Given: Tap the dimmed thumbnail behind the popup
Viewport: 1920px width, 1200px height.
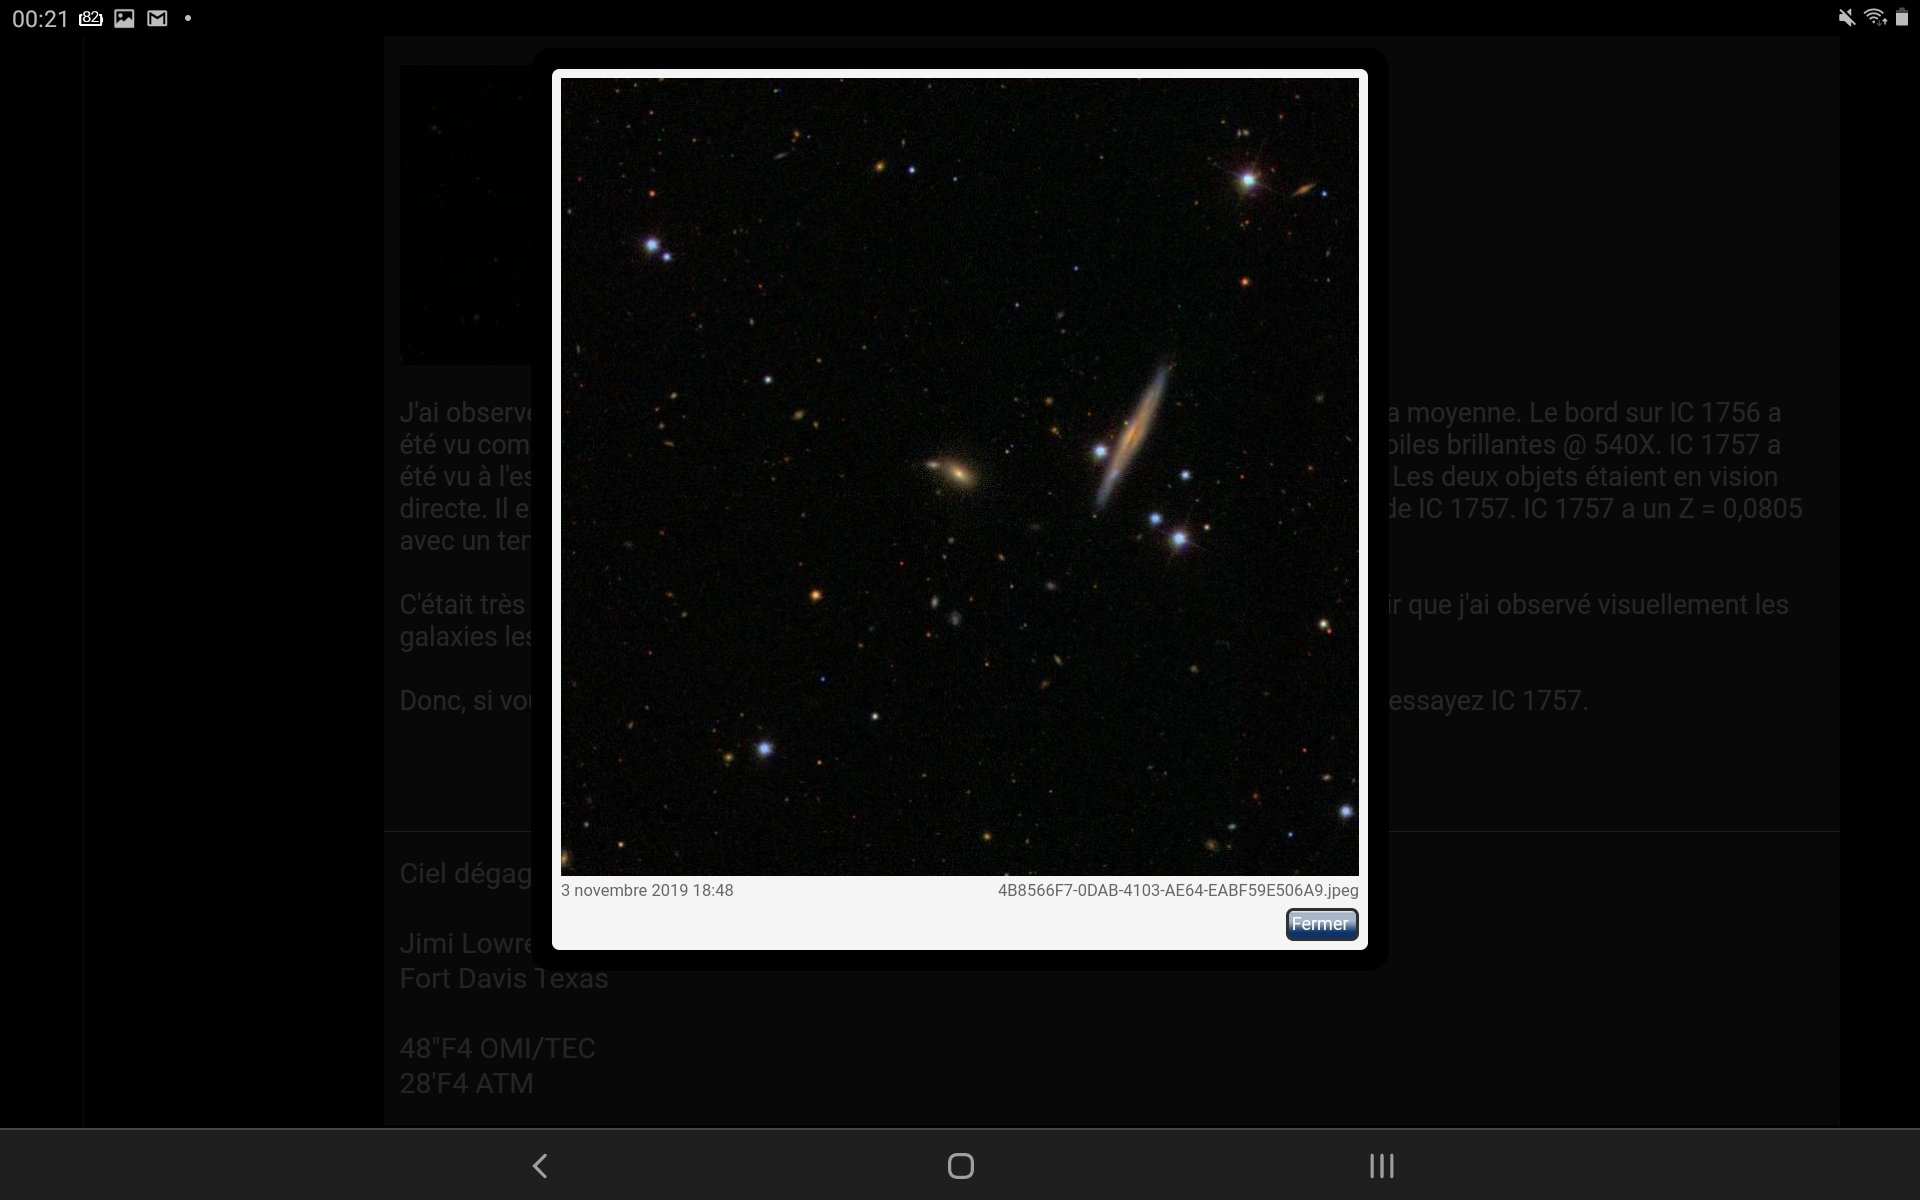Looking at the screenshot, I should point(466,214).
